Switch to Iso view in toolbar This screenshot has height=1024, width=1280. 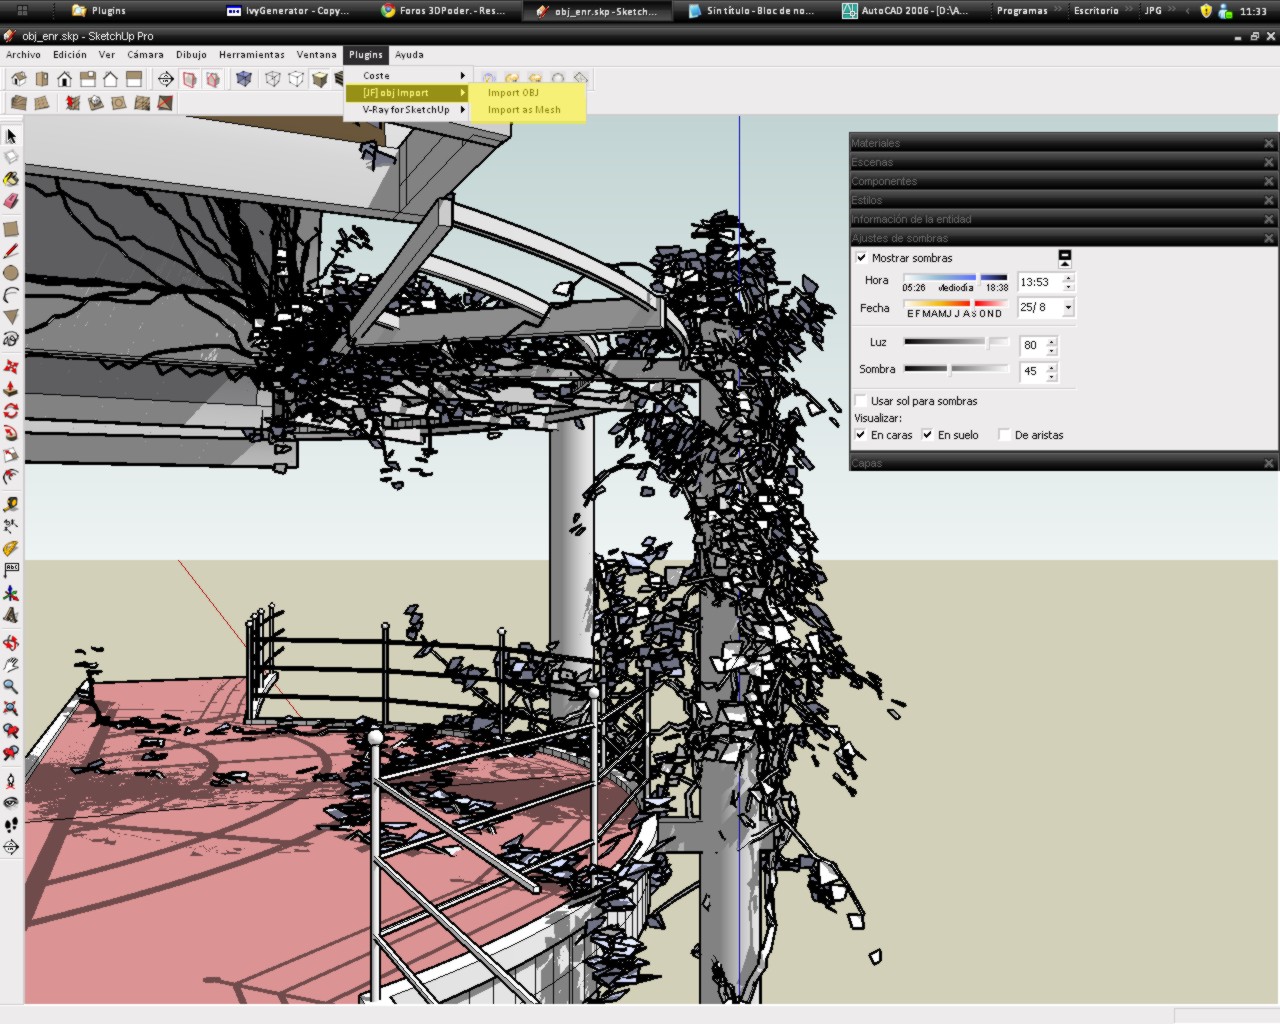pos(19,79)
